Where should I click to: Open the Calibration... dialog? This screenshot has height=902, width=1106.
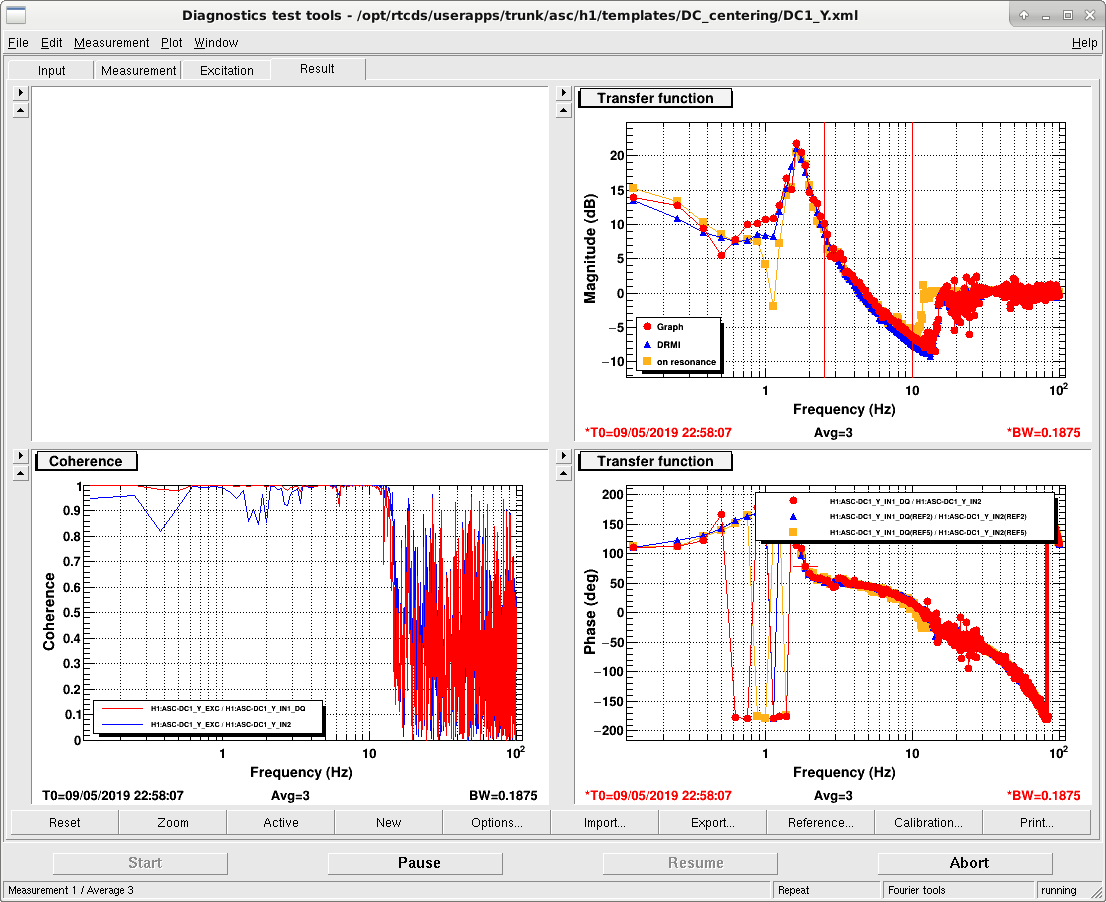tap(928, 822)
